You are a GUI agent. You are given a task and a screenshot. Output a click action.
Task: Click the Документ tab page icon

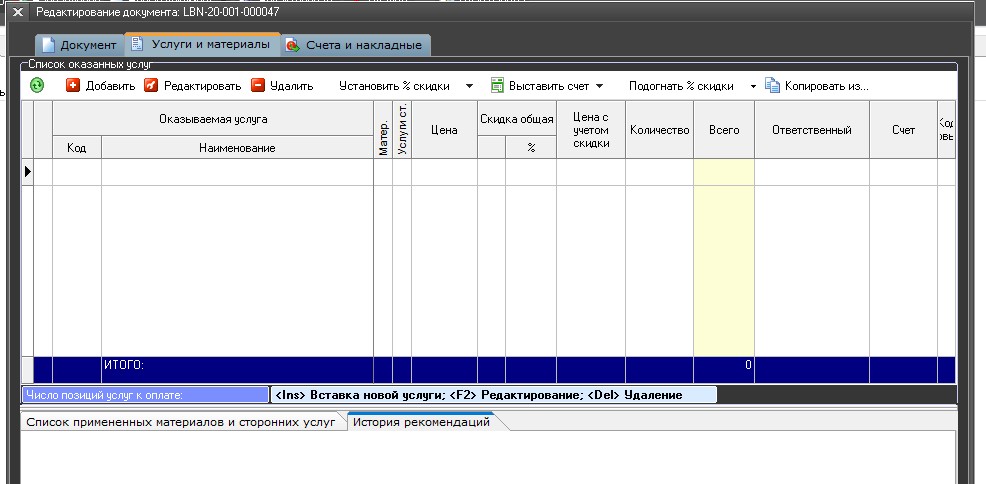pyautogui.click(x=48, y=45)
